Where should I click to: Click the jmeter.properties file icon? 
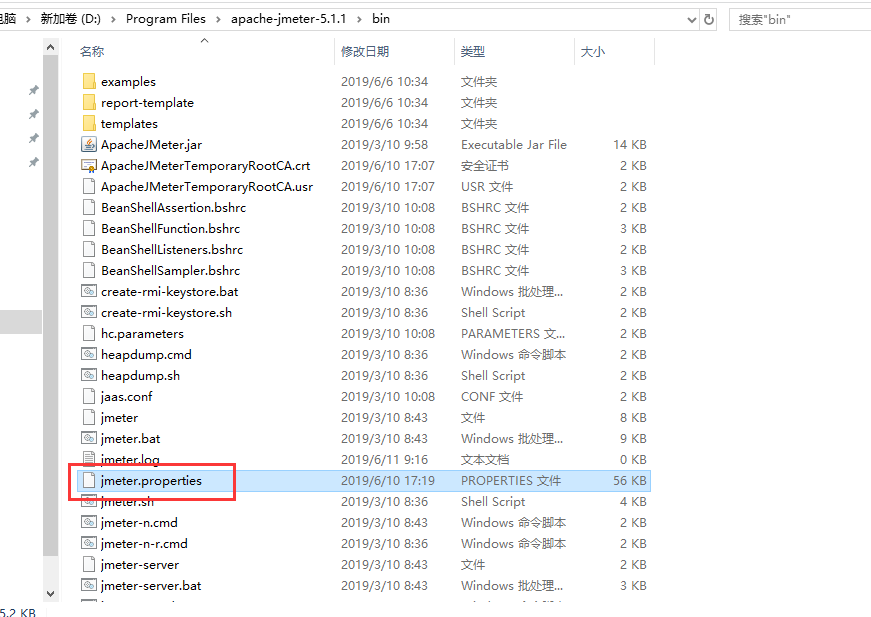(89, 480)
